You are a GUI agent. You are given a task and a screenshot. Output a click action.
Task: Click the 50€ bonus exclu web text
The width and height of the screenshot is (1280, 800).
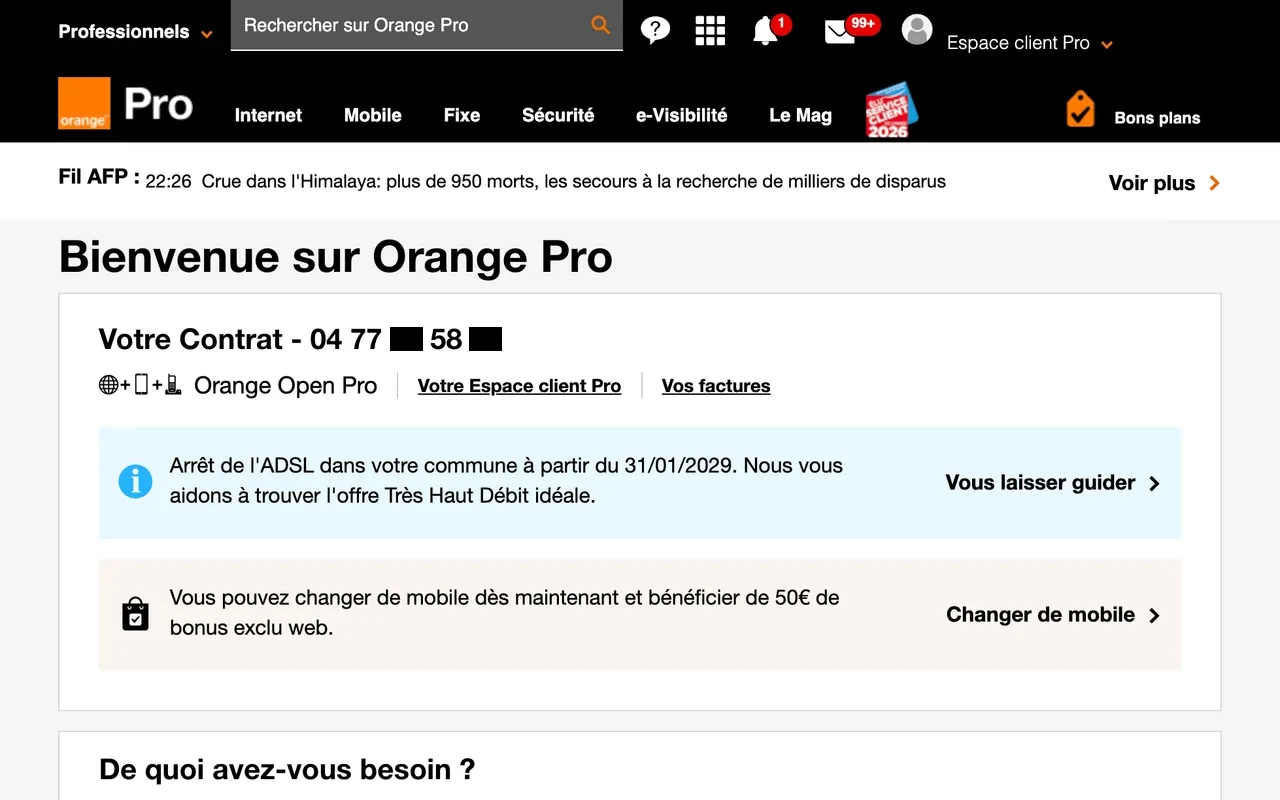pyautogui.click(x=504, y=613)
